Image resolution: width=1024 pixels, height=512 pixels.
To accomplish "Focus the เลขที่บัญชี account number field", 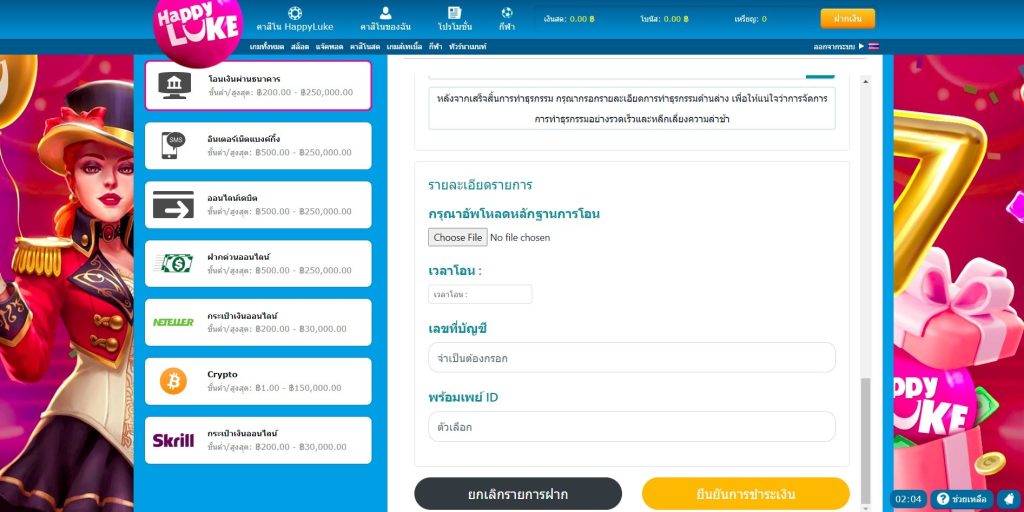I will 632,358.
